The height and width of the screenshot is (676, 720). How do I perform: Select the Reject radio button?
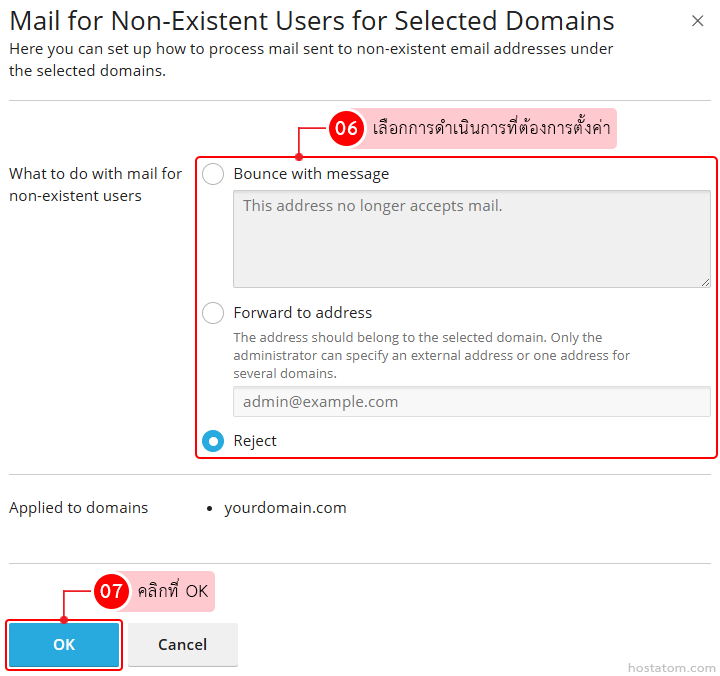[213, 441]
